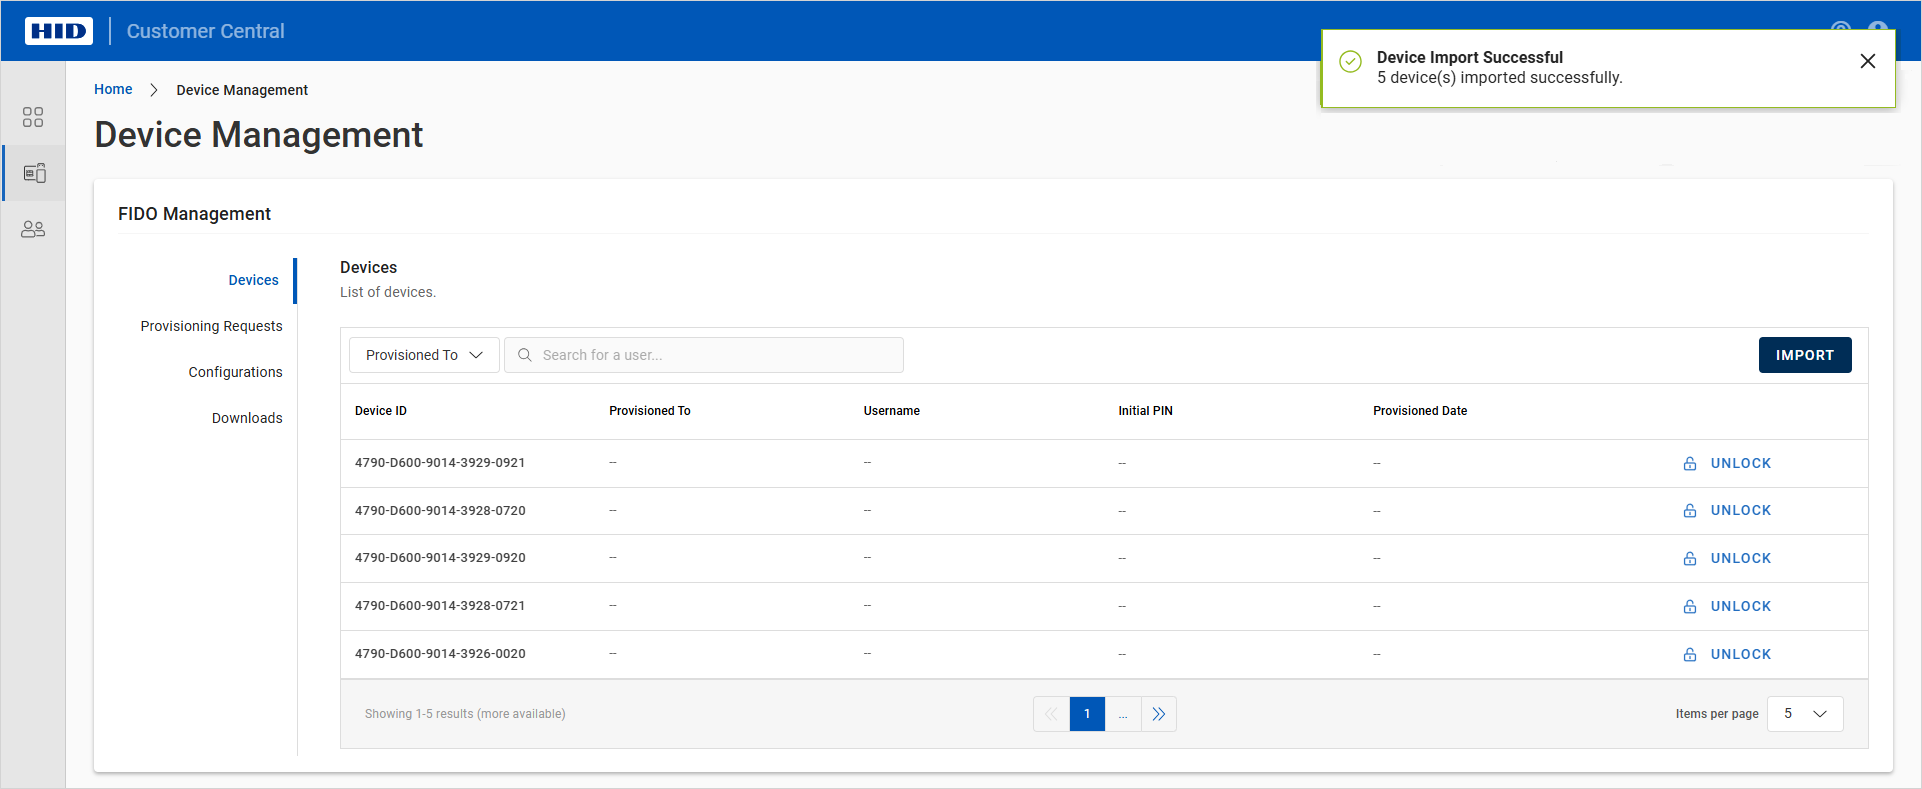Click the HID logo
The width and height of the screenshot is (1922, 789).
point(59,31)
